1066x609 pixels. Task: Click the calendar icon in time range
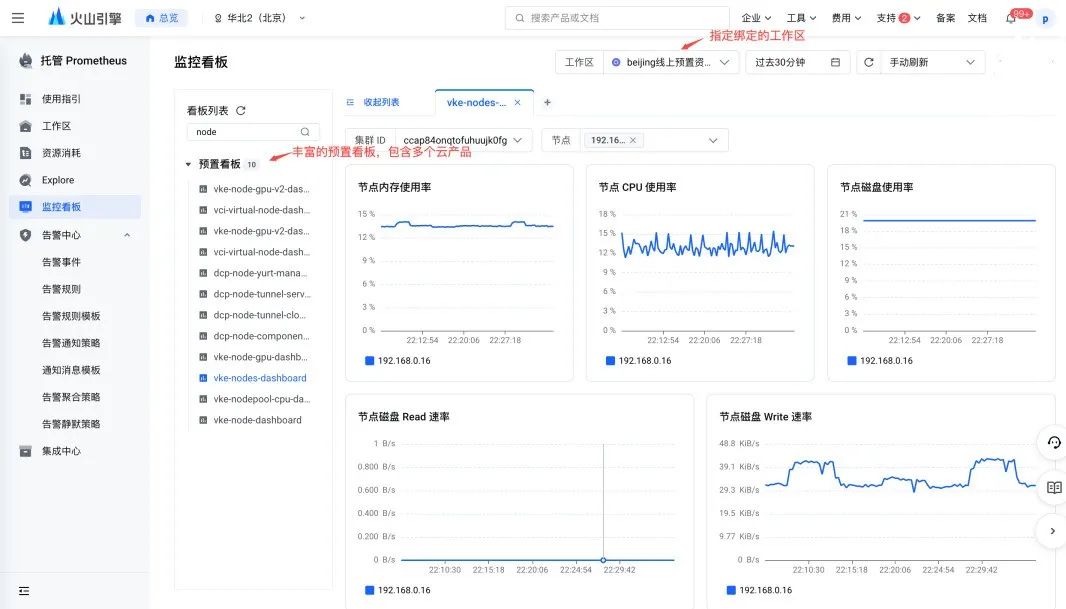[836, 62]
